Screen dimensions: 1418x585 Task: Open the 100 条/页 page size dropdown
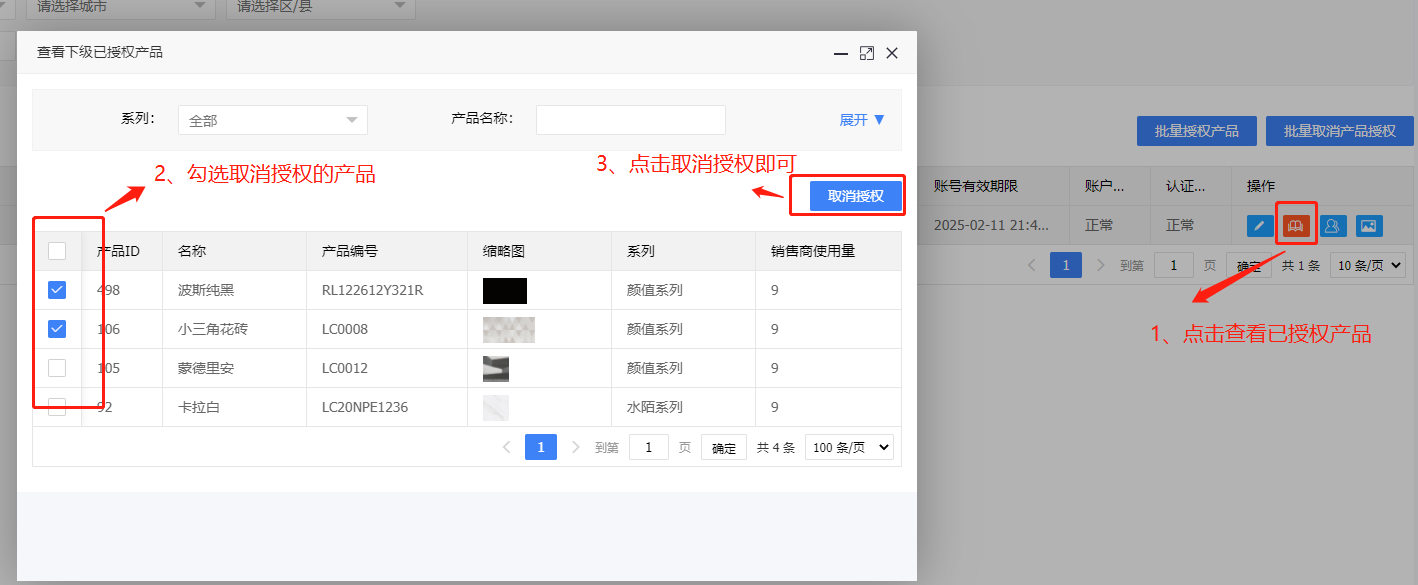[849, 447]
